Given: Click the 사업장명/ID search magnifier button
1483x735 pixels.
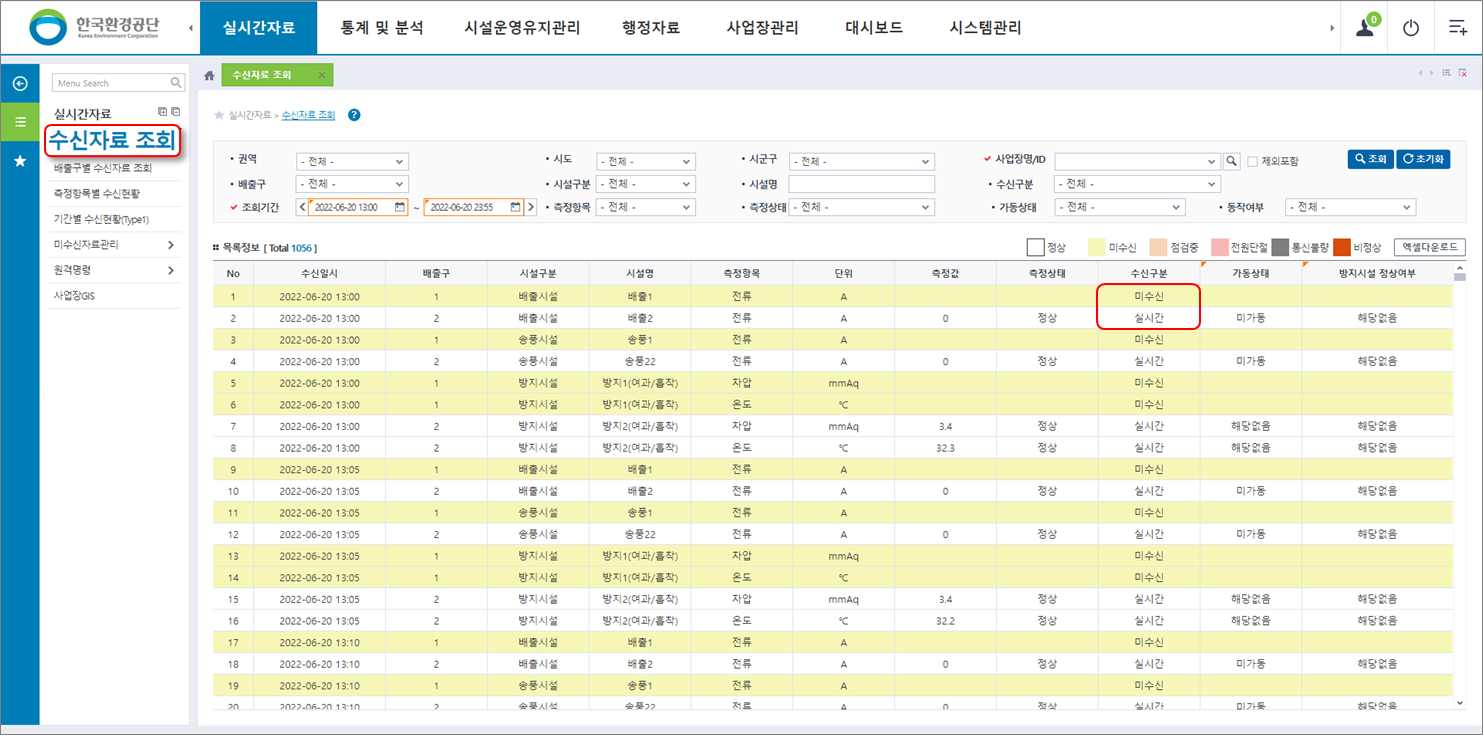Looking at the screenshot, I should coord(1232,161).
